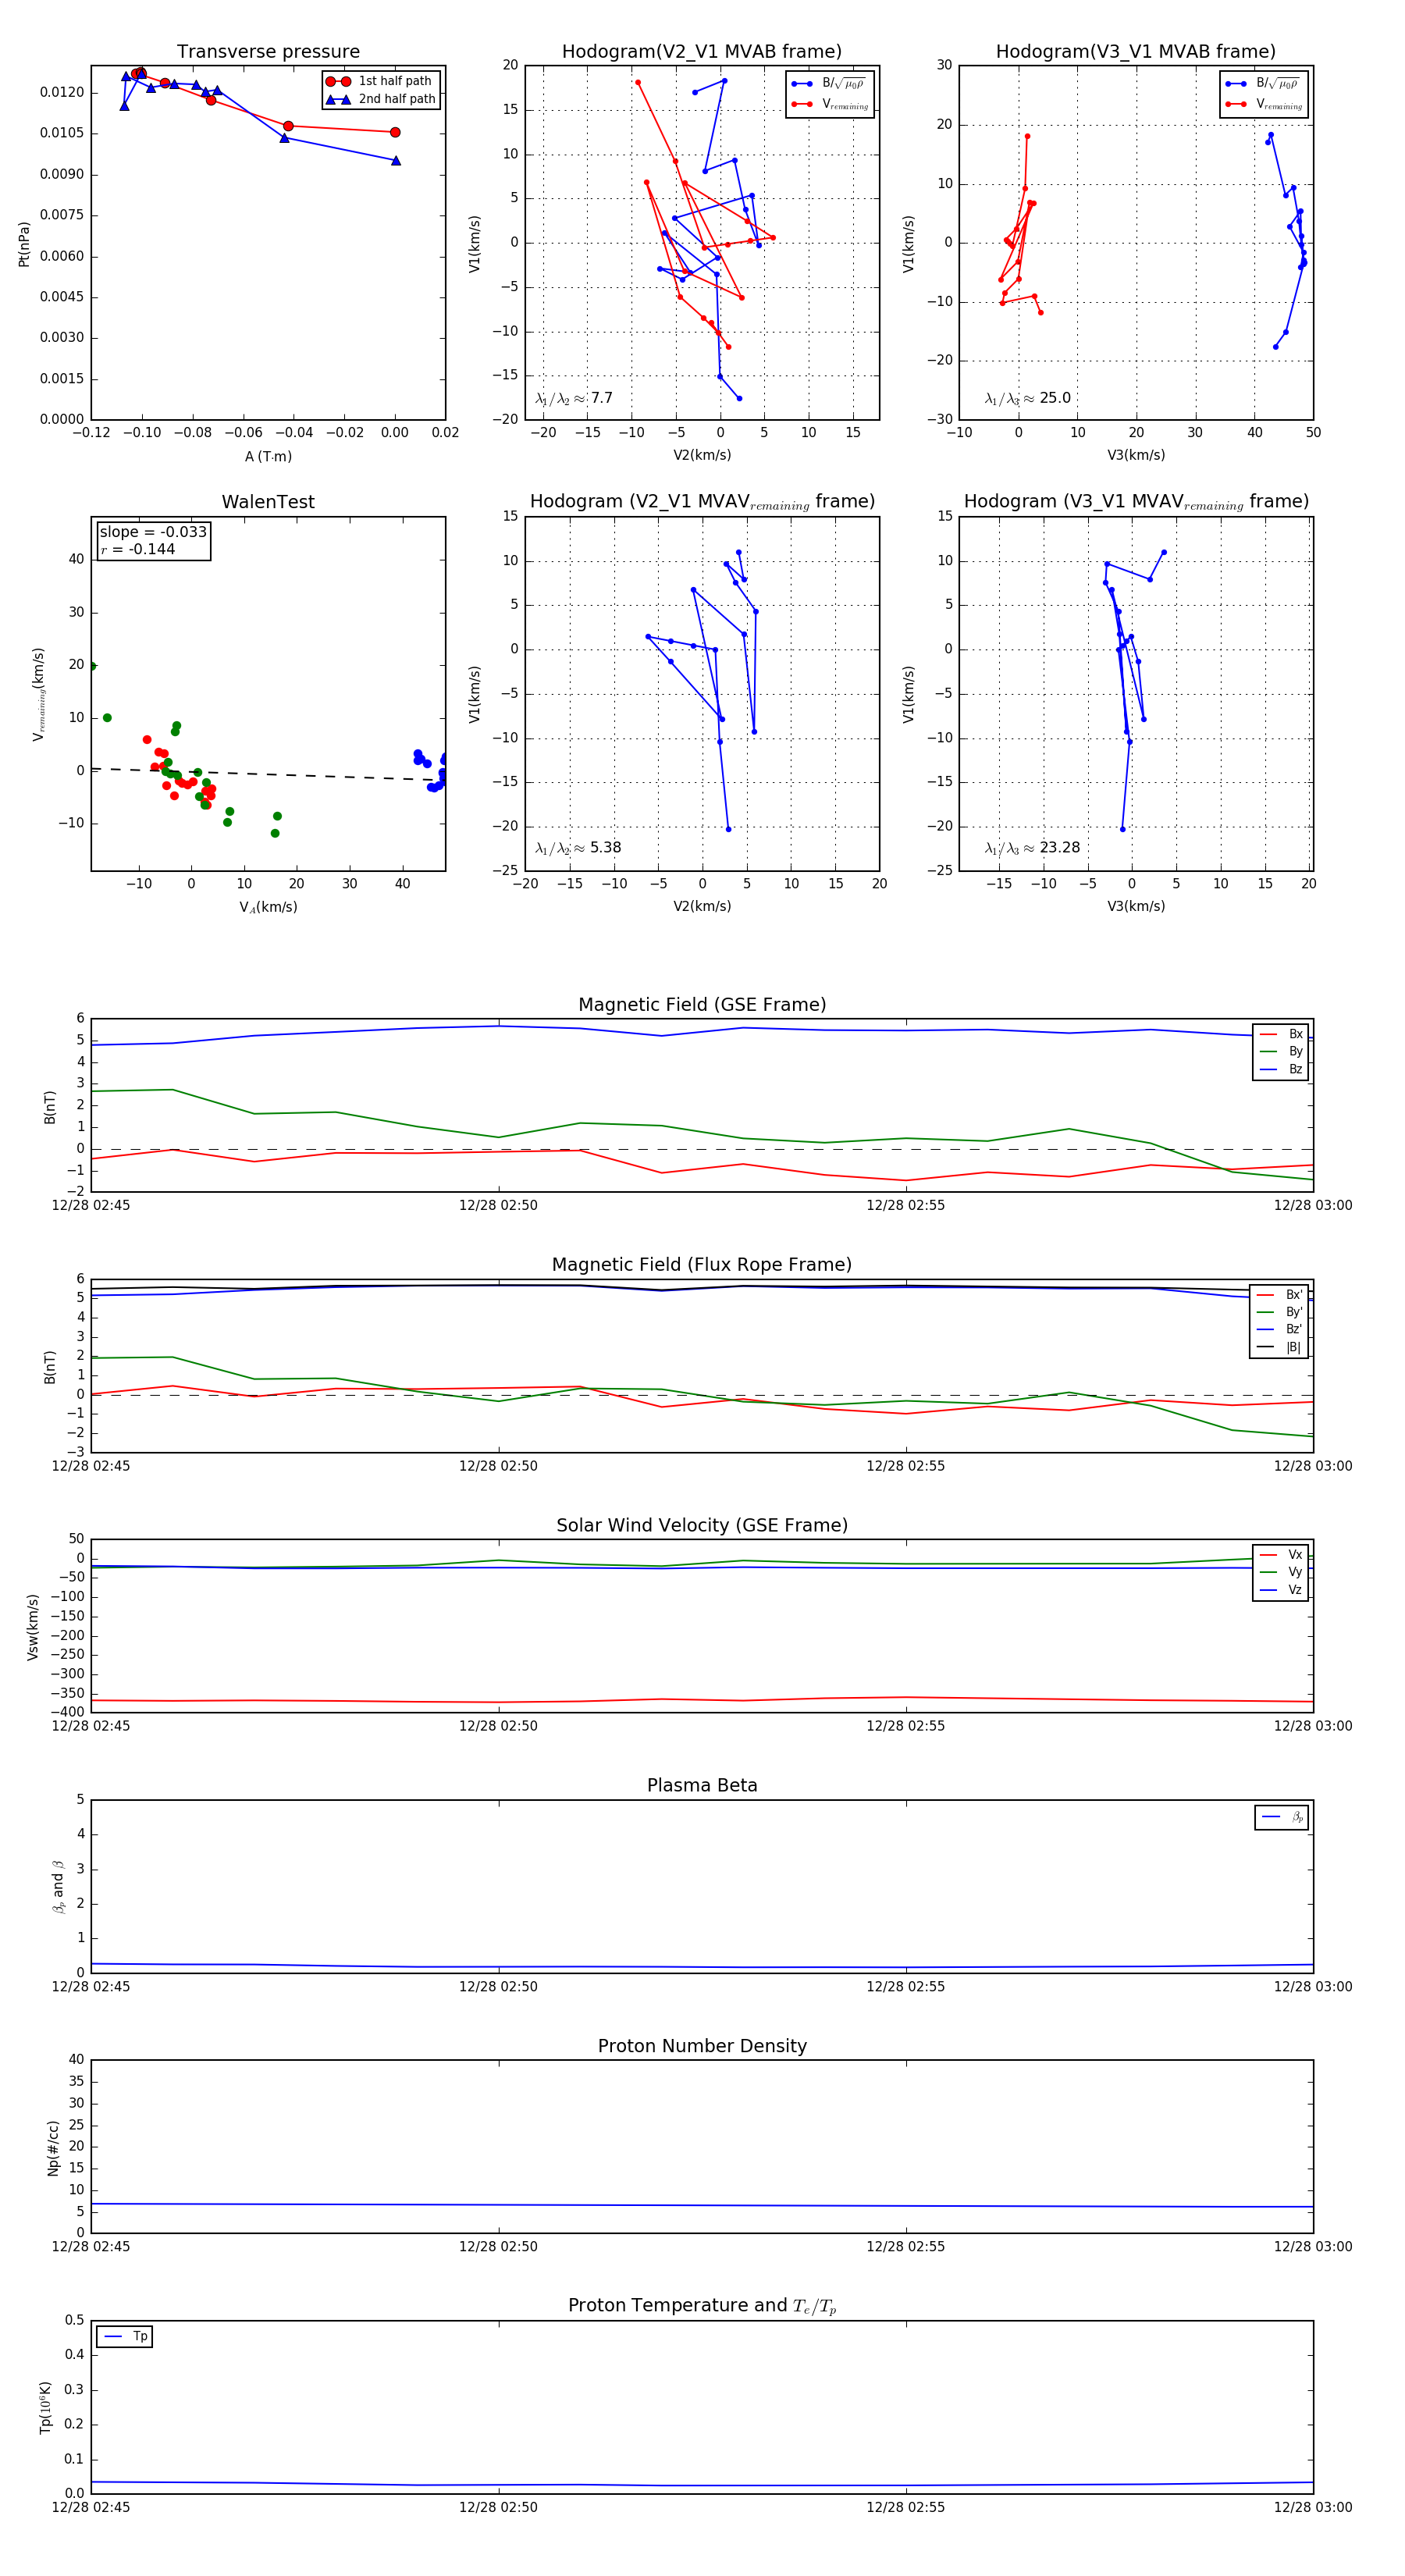Click the "Vz" legend entry in Solar Wind panel

coord(1281,1590)
